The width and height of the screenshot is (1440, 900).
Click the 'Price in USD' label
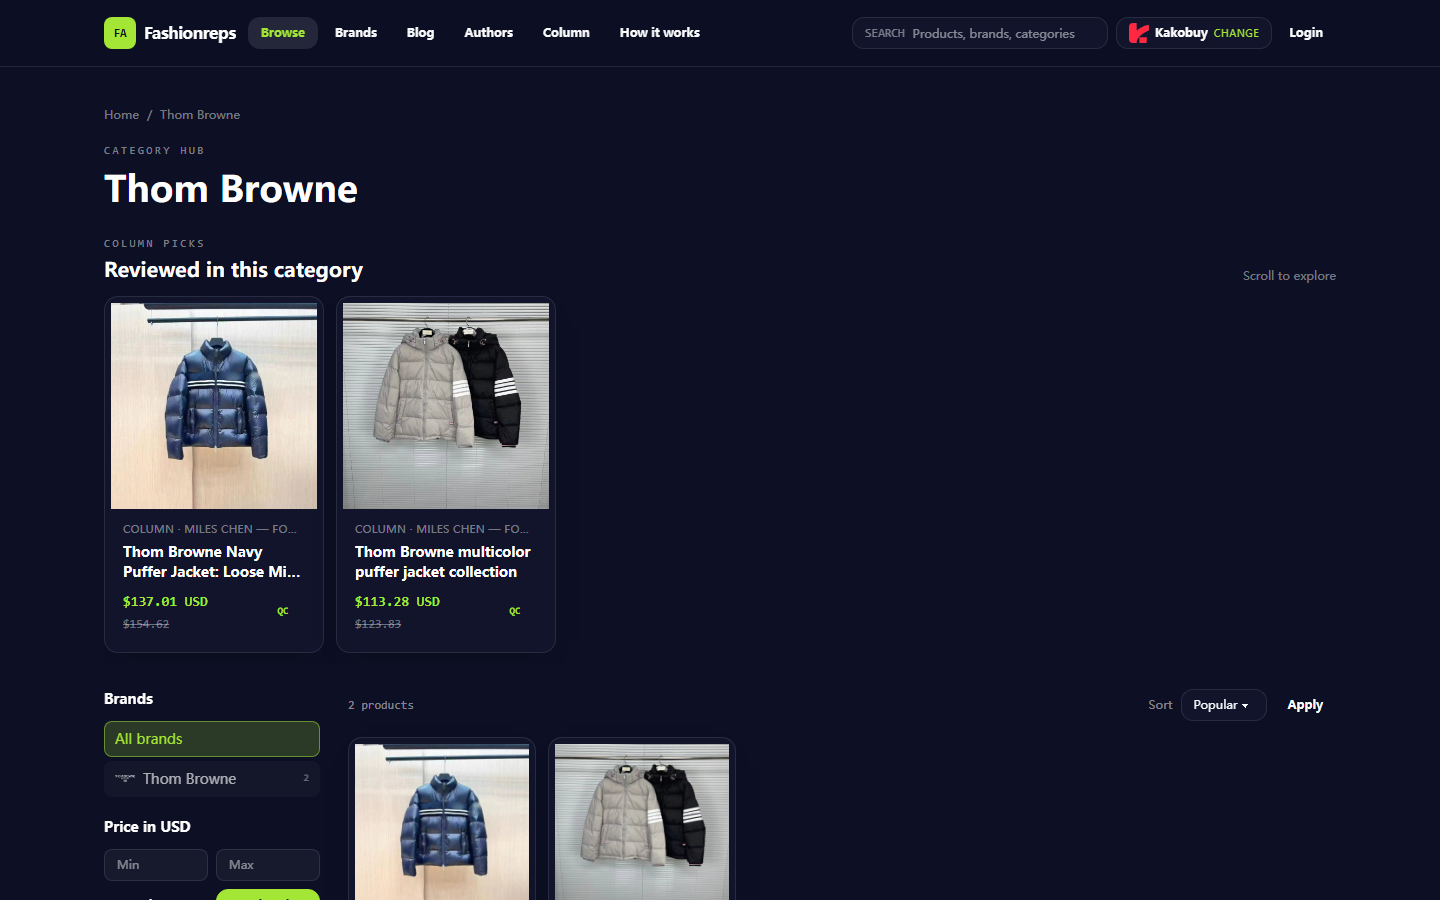pyautogui.click(x=147, y=827)
